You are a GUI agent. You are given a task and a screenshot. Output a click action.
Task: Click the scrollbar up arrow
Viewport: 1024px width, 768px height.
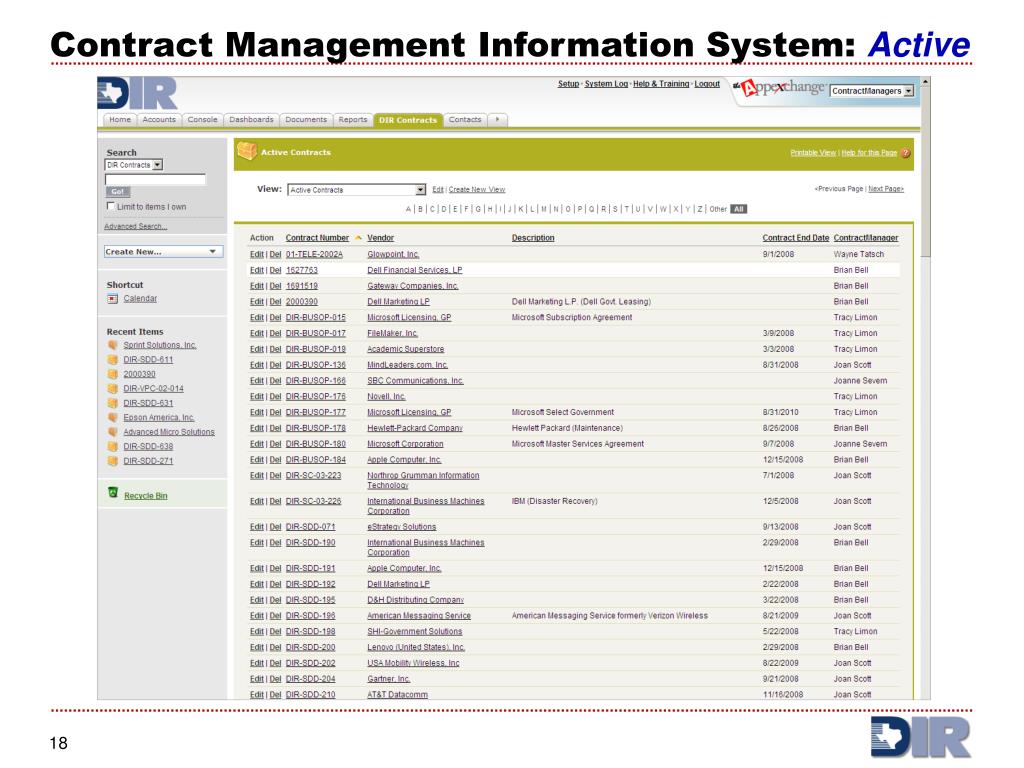(x=925, y=82)
